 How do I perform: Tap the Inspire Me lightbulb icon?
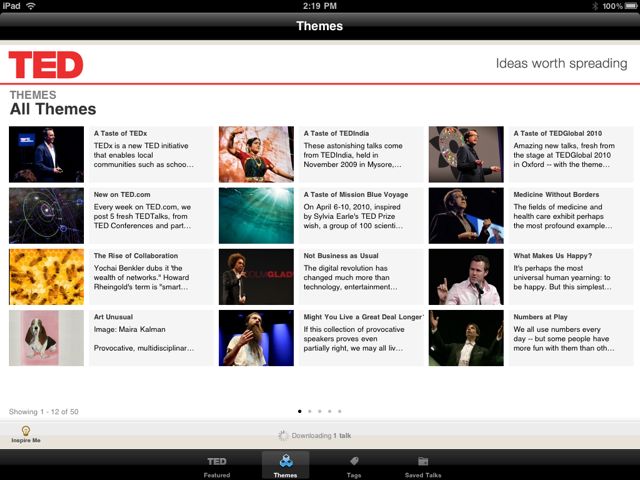(25, 431)
